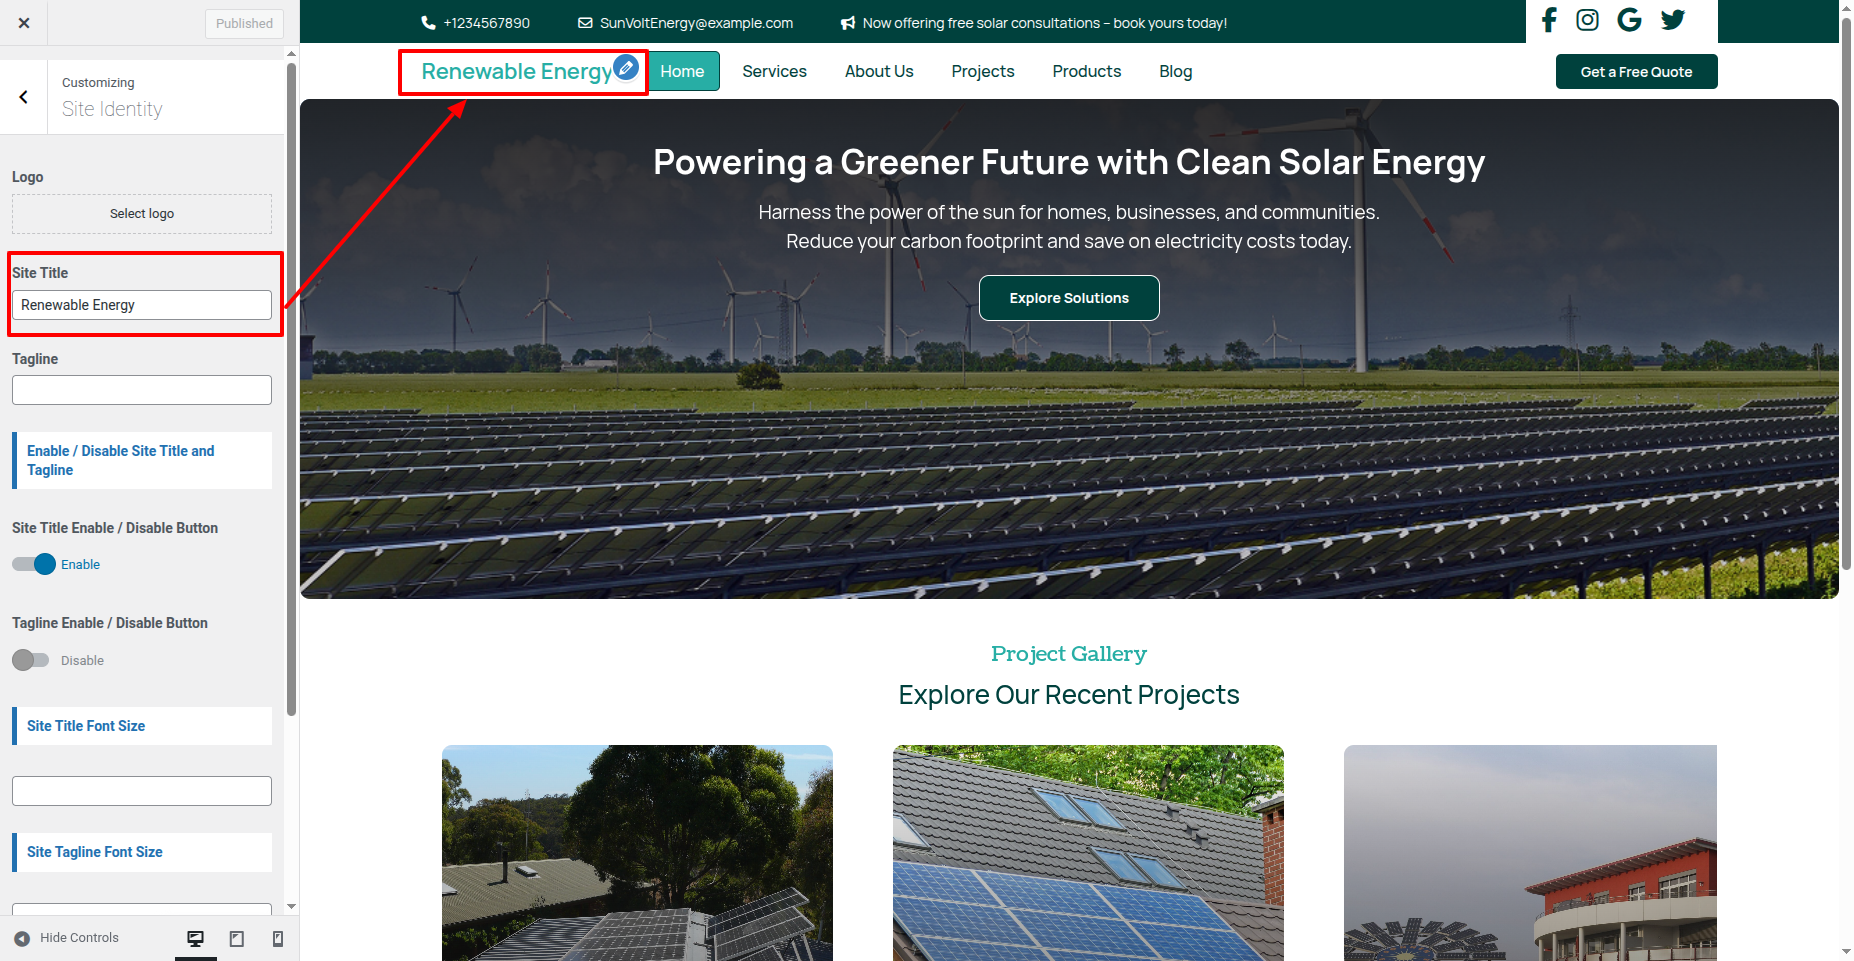
Task: Open the Services menu item
Action: click(774, 71)
